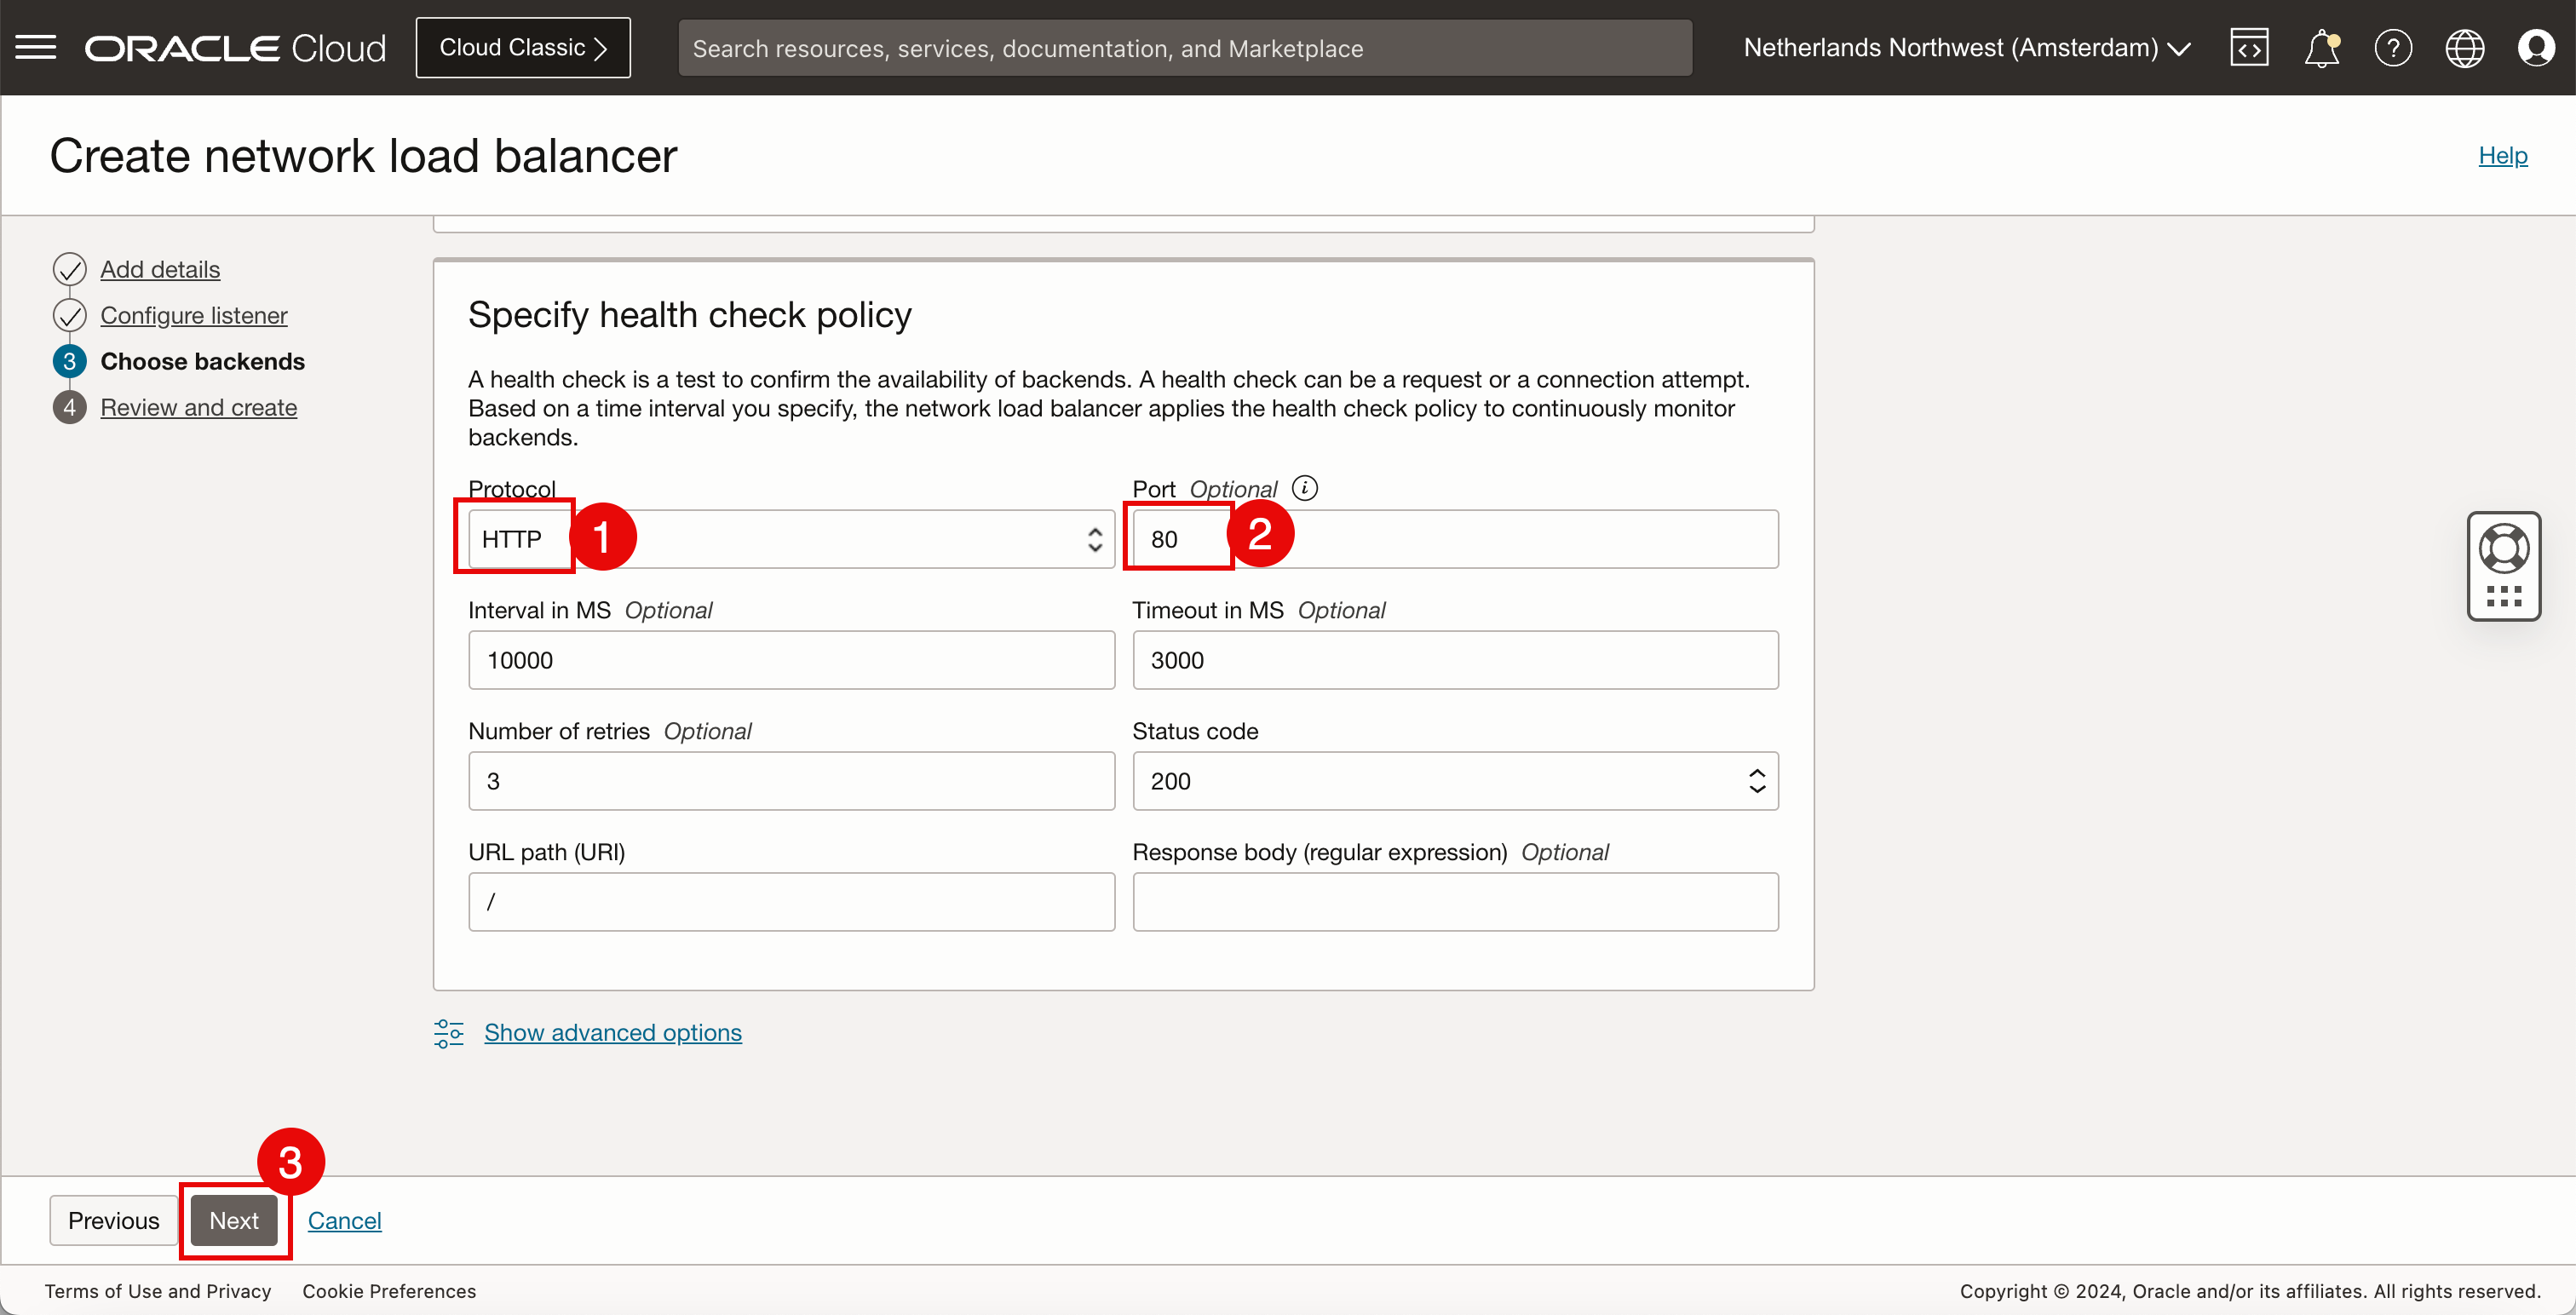Click the Cancel link

344,1220
